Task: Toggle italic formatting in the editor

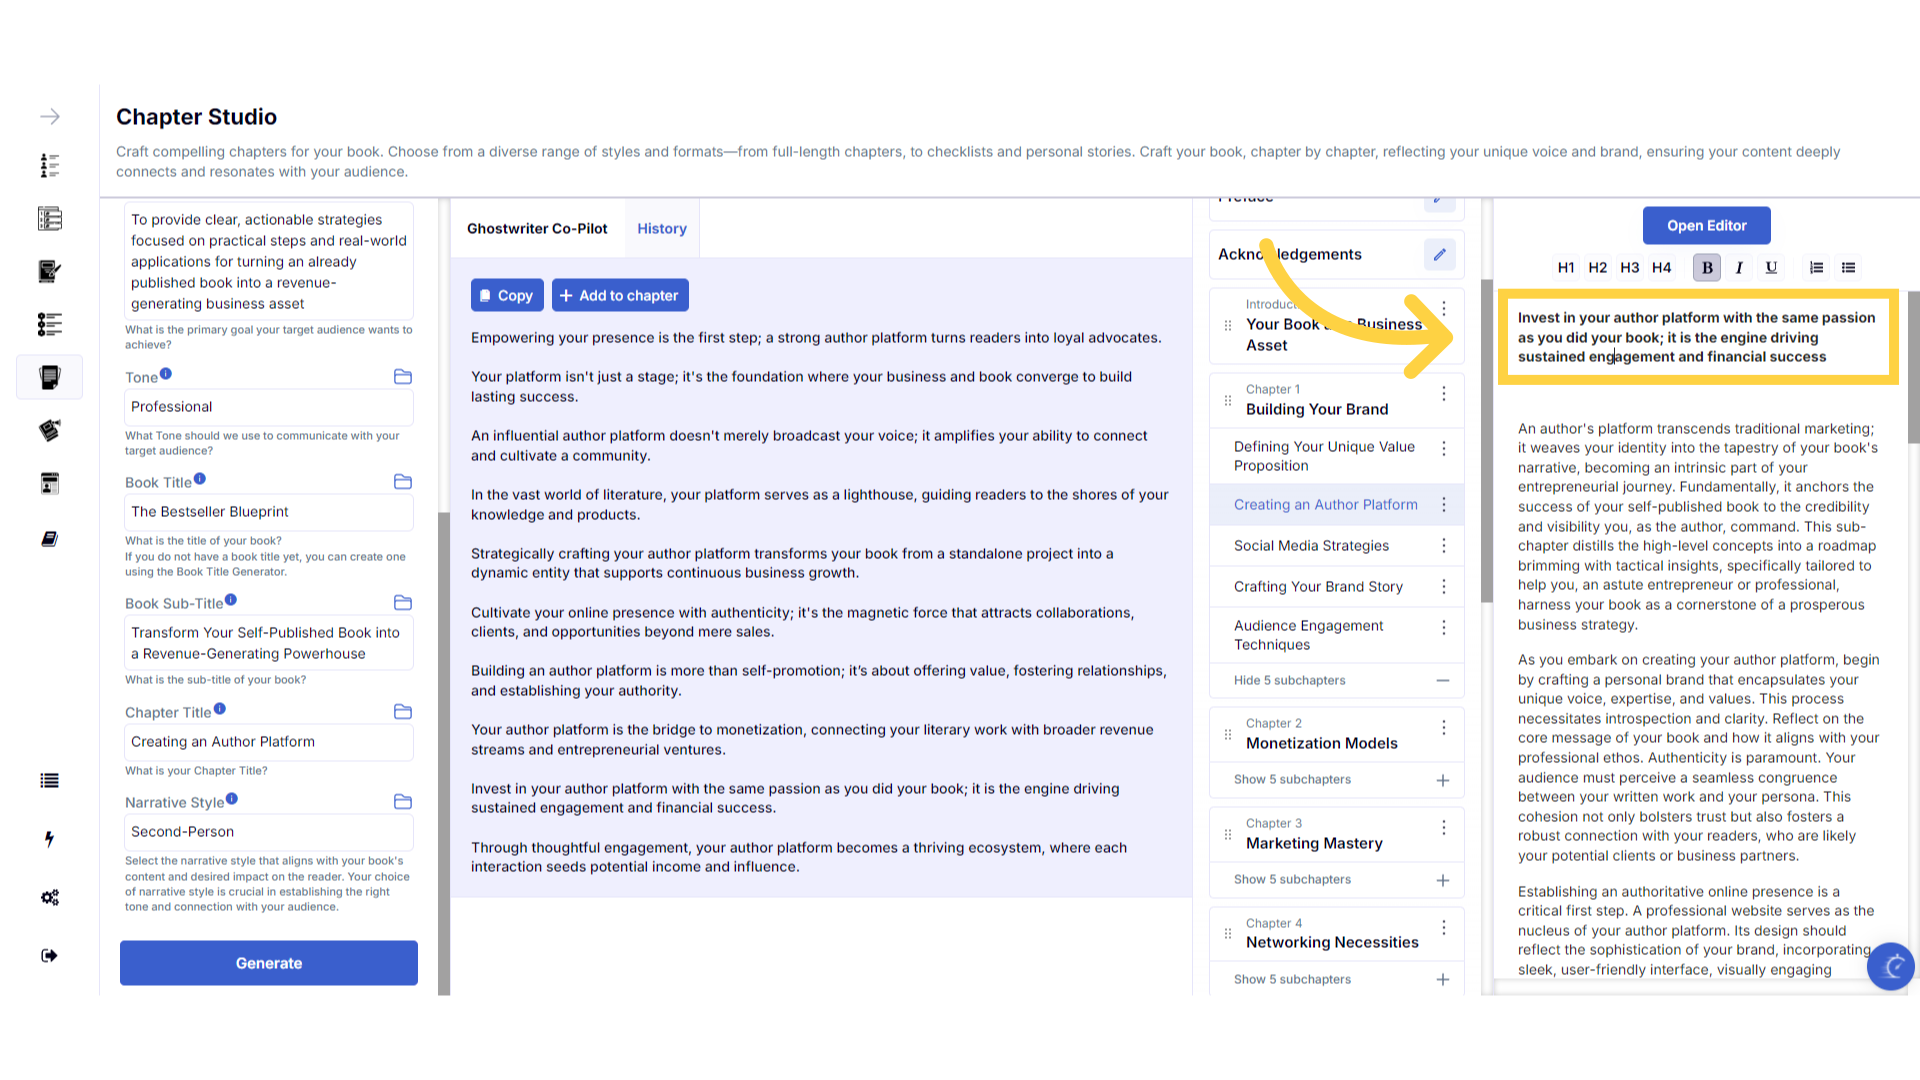Action: click(x=1739, y=268)
